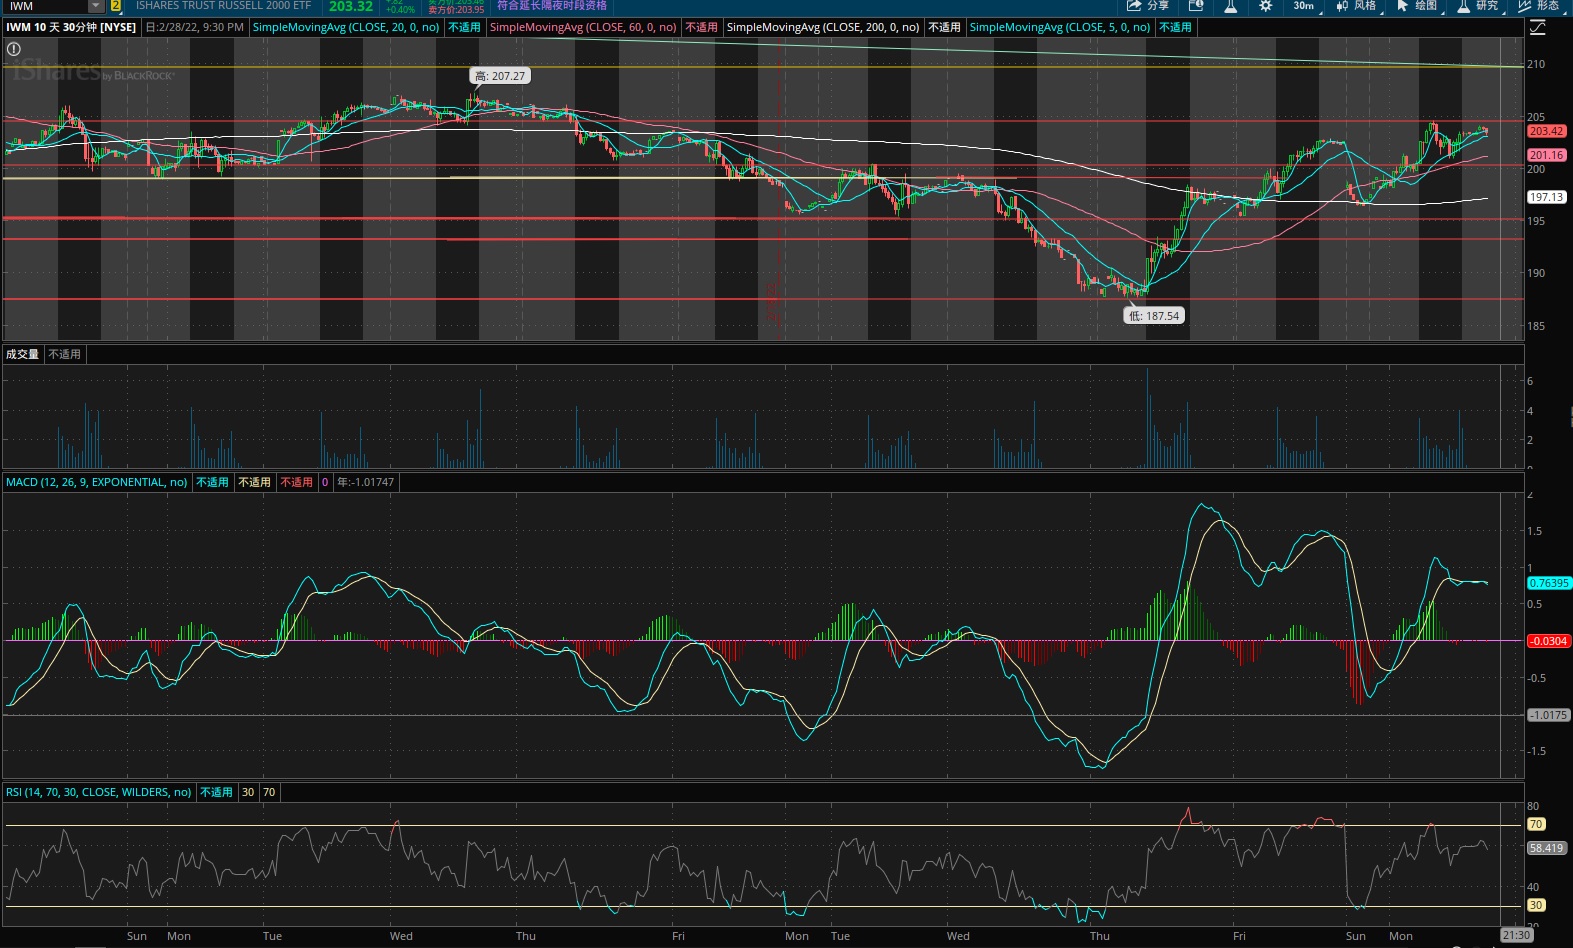This screenshot has height=948, width=1573.
Task: Click the Thu label near 1100 on time axis
Action: [x=1100, y=936]
